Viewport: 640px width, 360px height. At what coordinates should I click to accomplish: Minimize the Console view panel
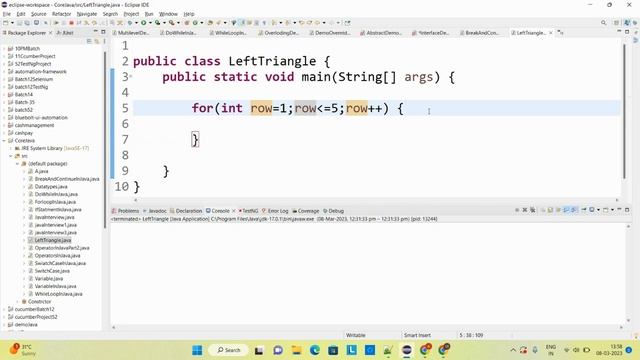619,209
